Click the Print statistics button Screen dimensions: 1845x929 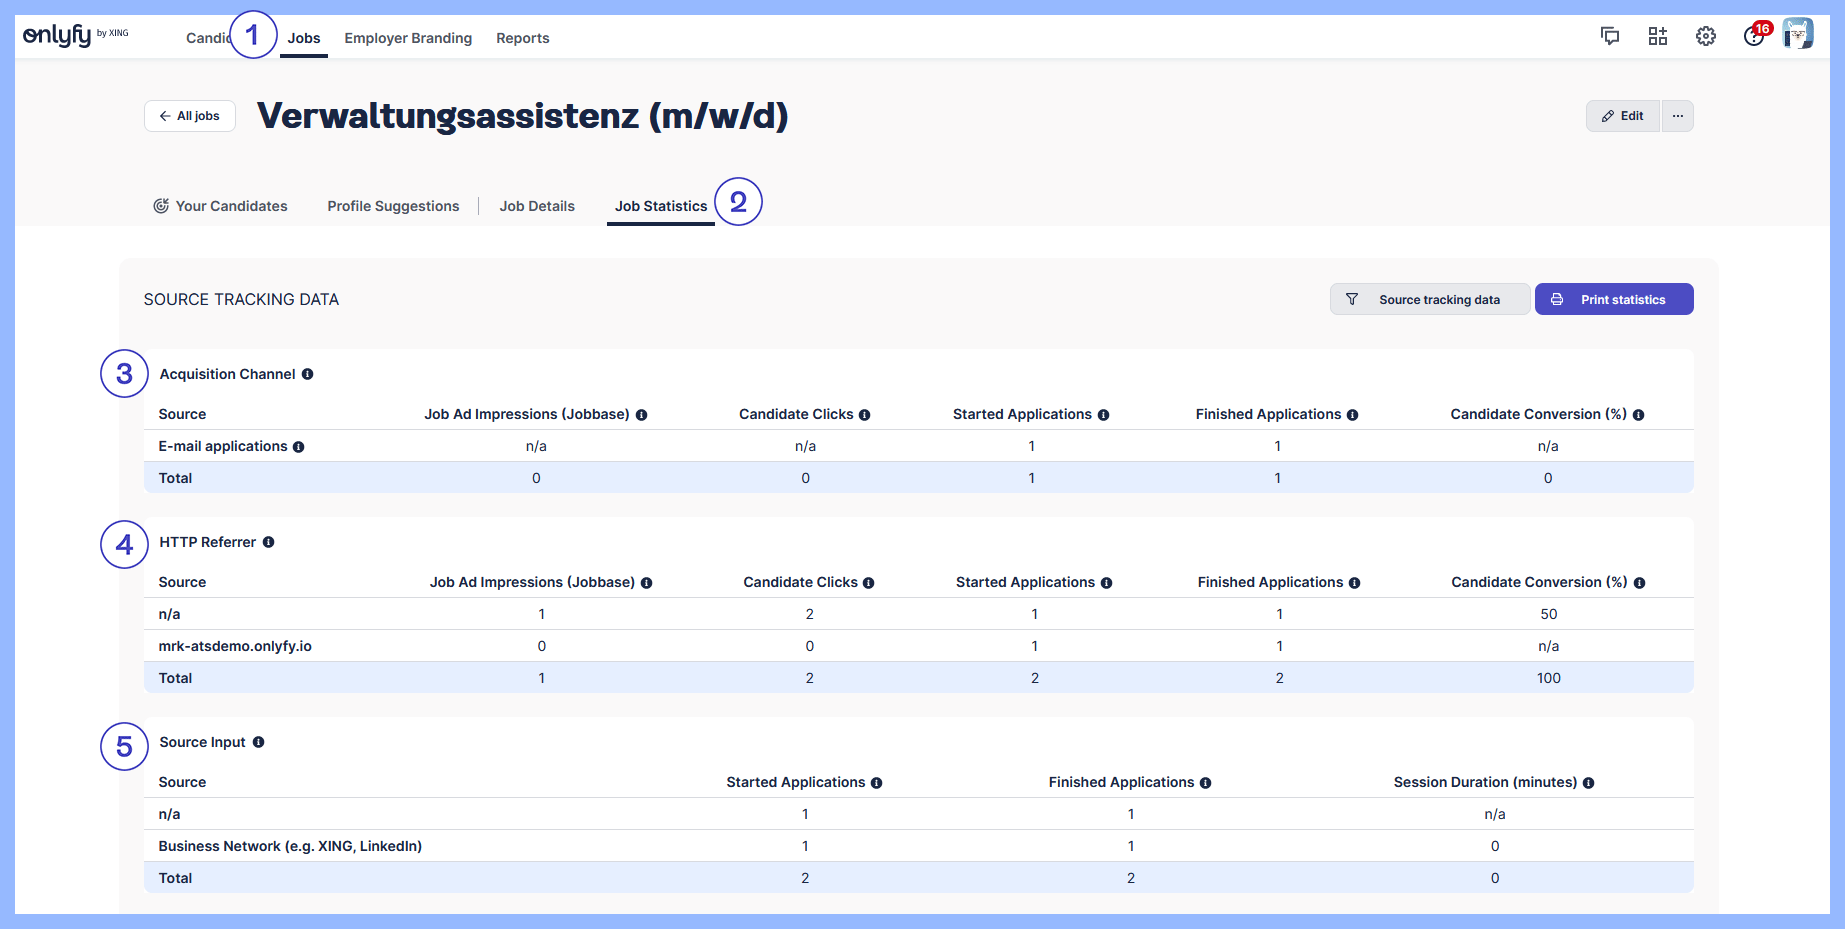click(x=1613, y=299)
